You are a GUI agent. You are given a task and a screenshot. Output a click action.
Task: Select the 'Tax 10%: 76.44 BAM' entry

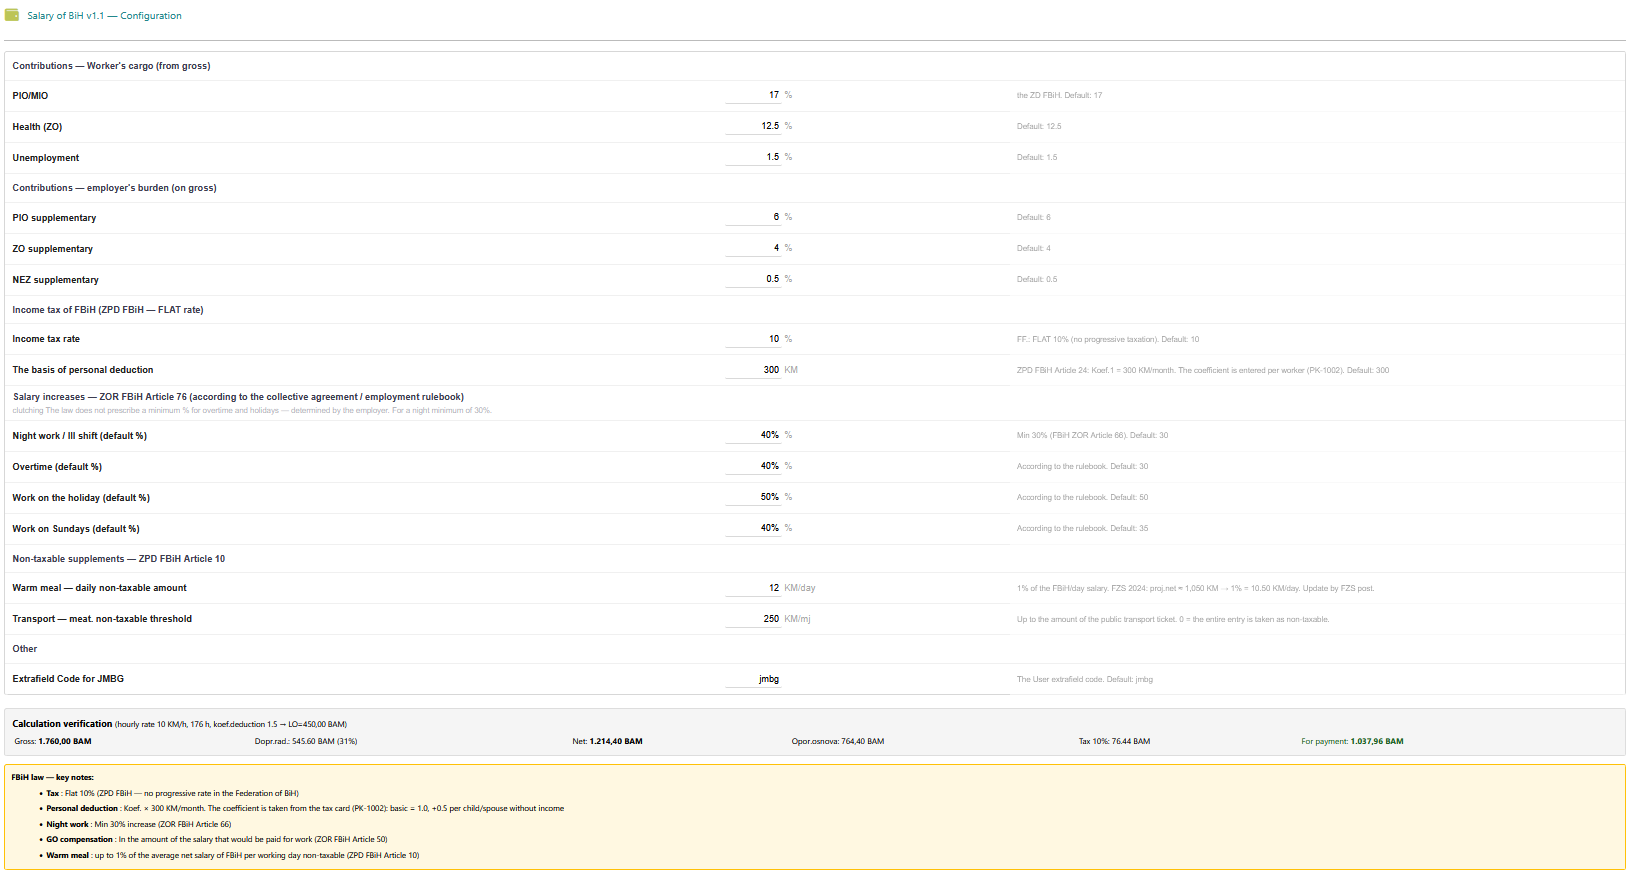point(1114,742)
